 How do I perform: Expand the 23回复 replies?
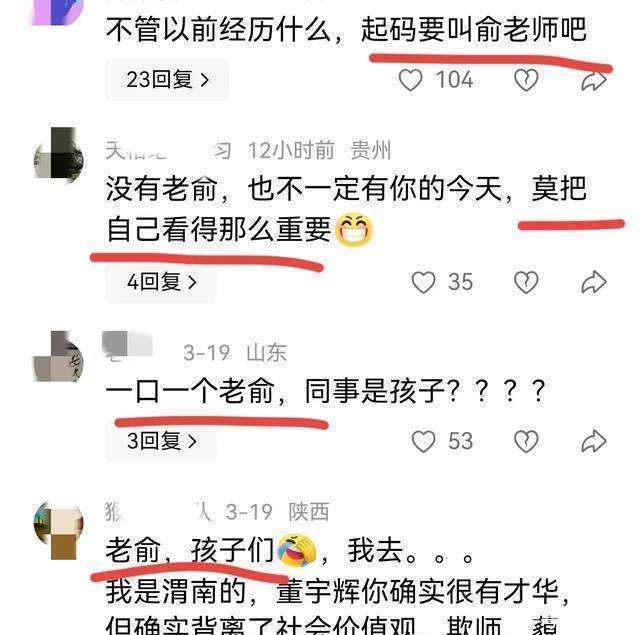167,80
